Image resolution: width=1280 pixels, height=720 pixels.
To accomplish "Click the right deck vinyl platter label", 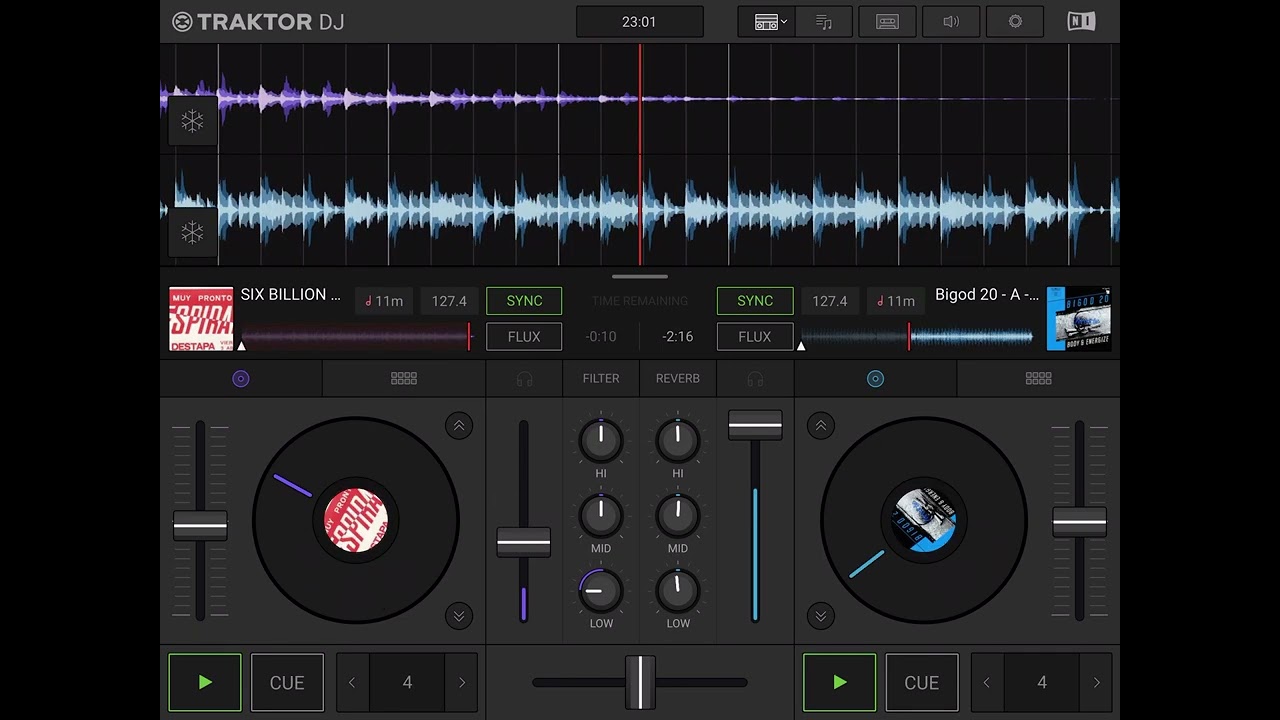I will [924, 520].
